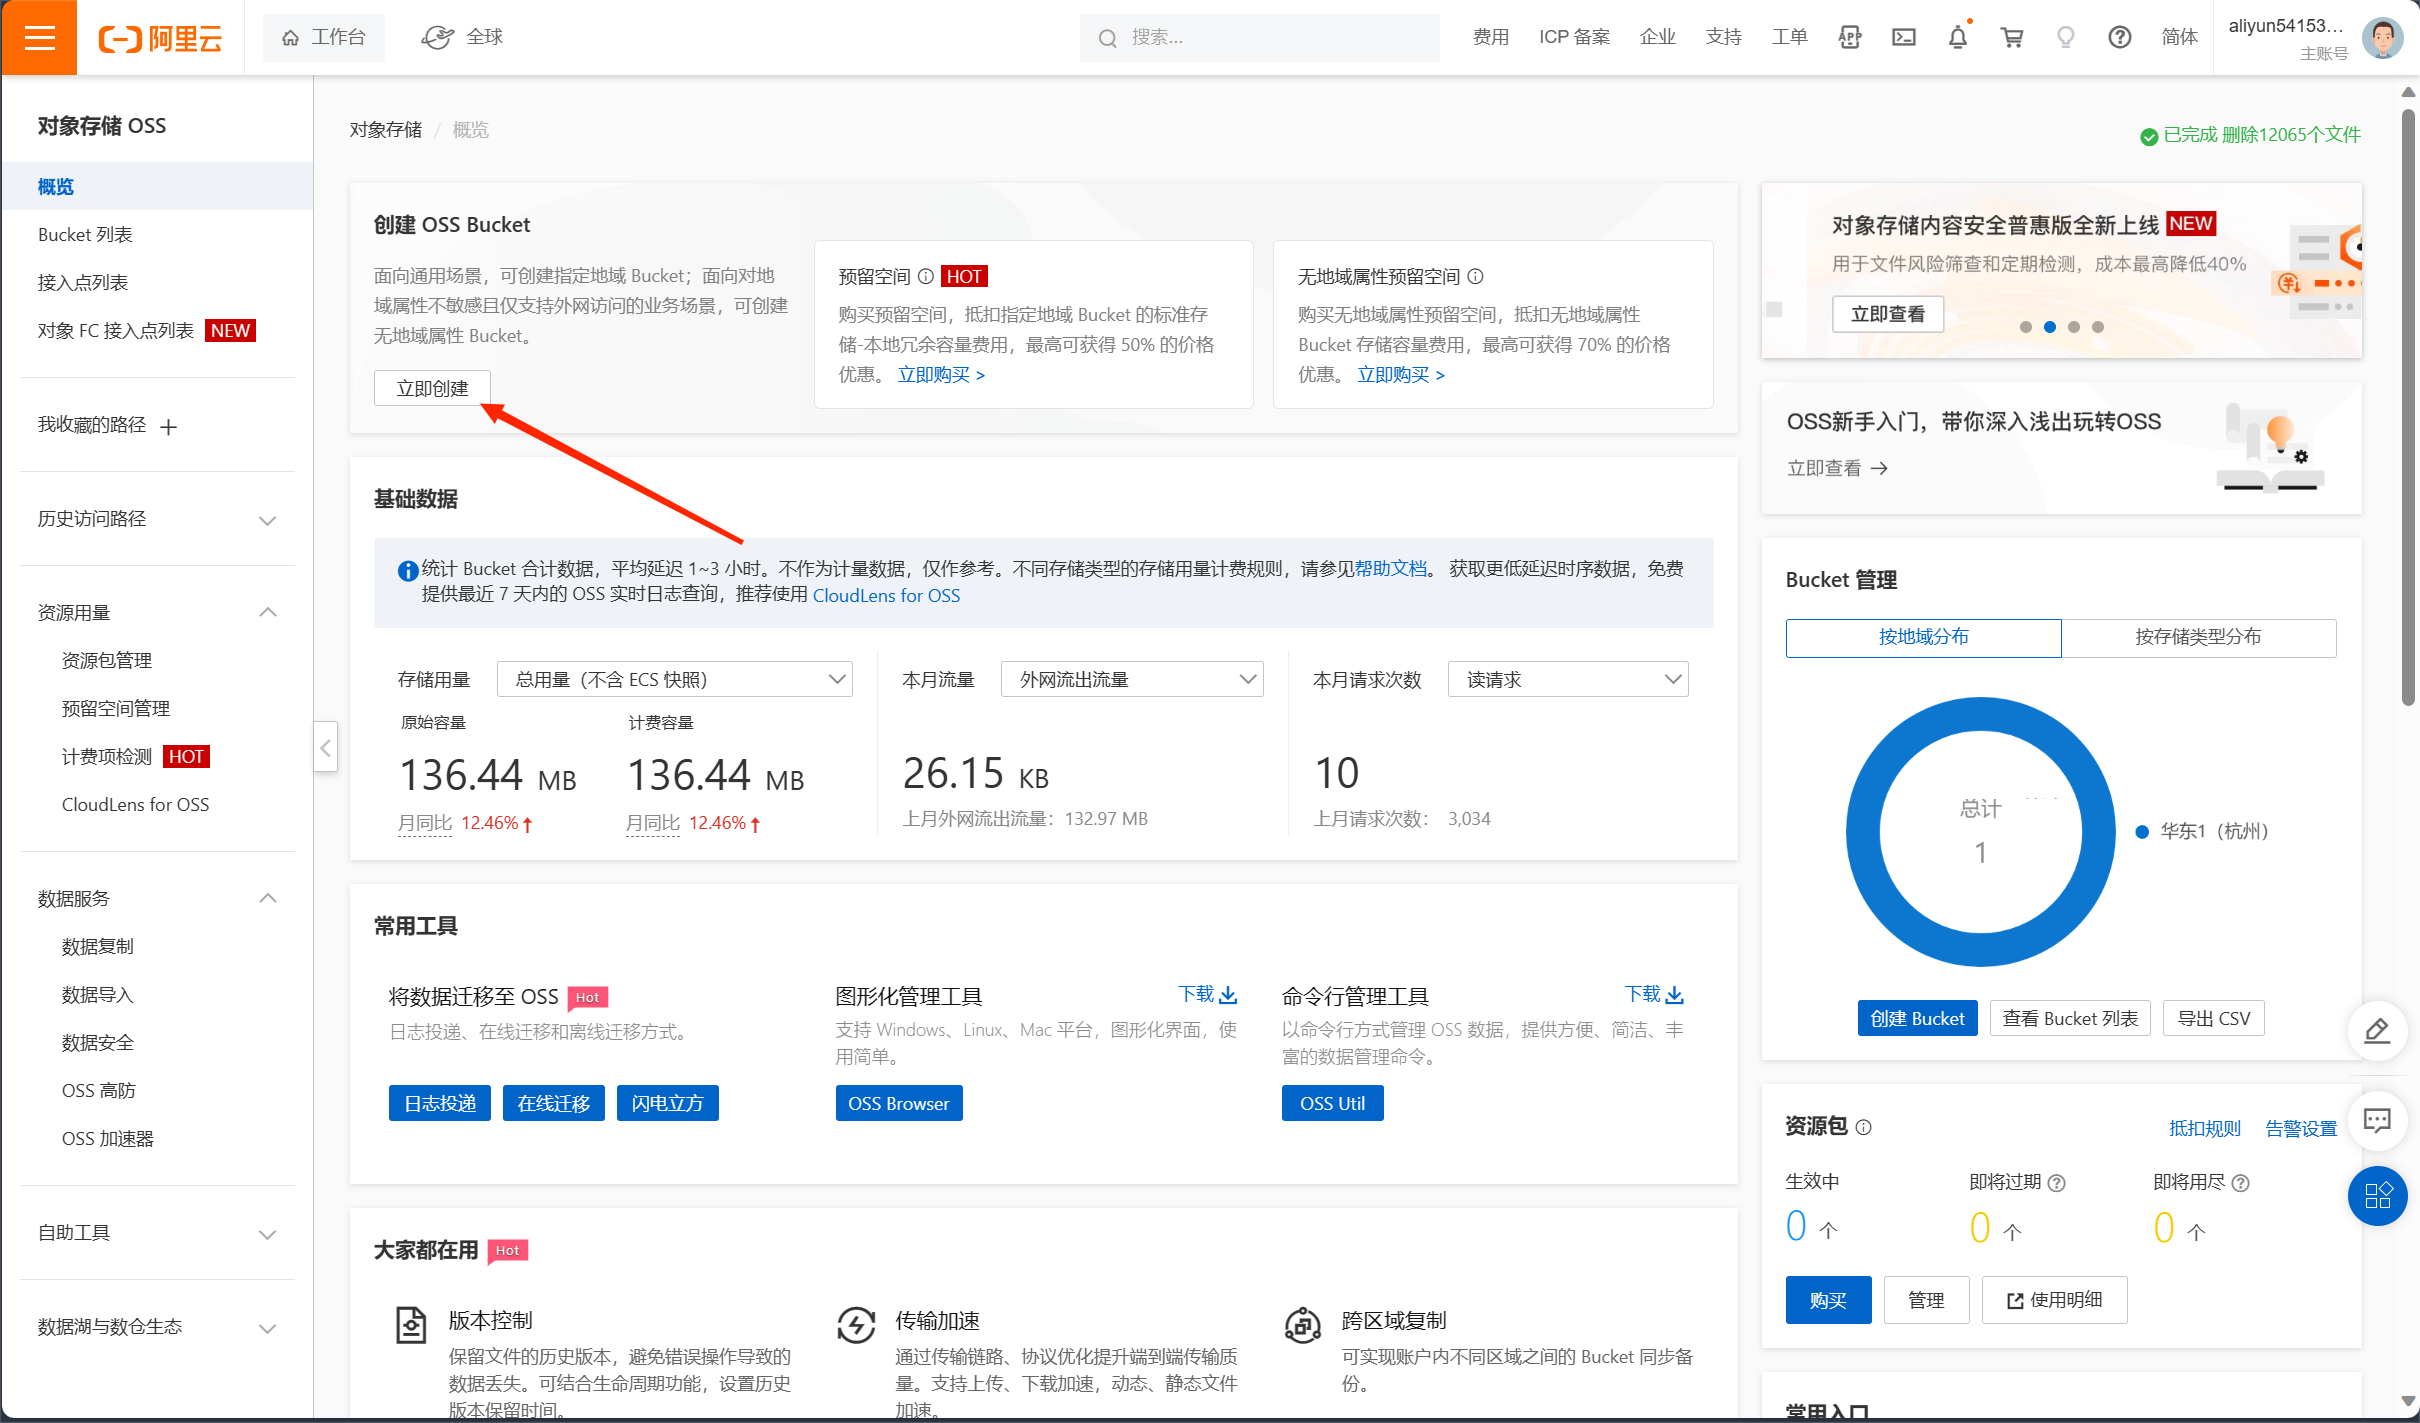Click the 立即创建 button
The height and width of the screenshot is (1423, 2420).
click(x=432, y=388)
